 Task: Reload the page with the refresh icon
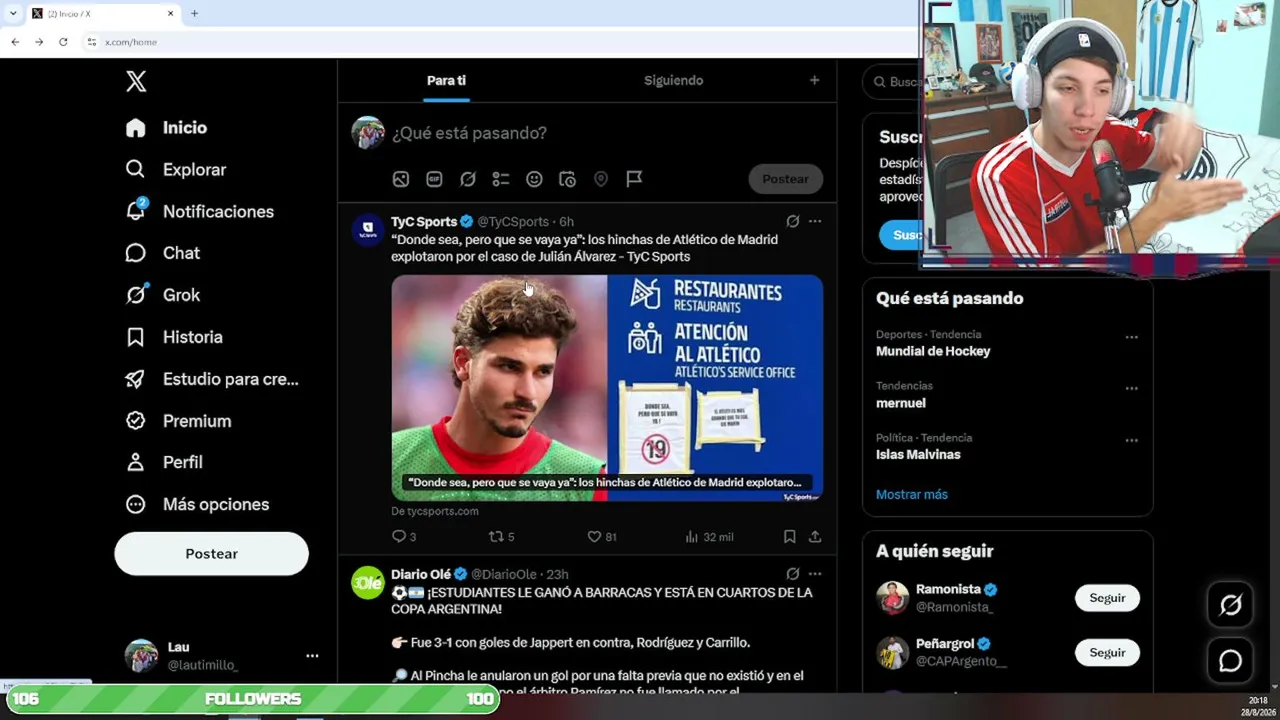click(63, 42)
